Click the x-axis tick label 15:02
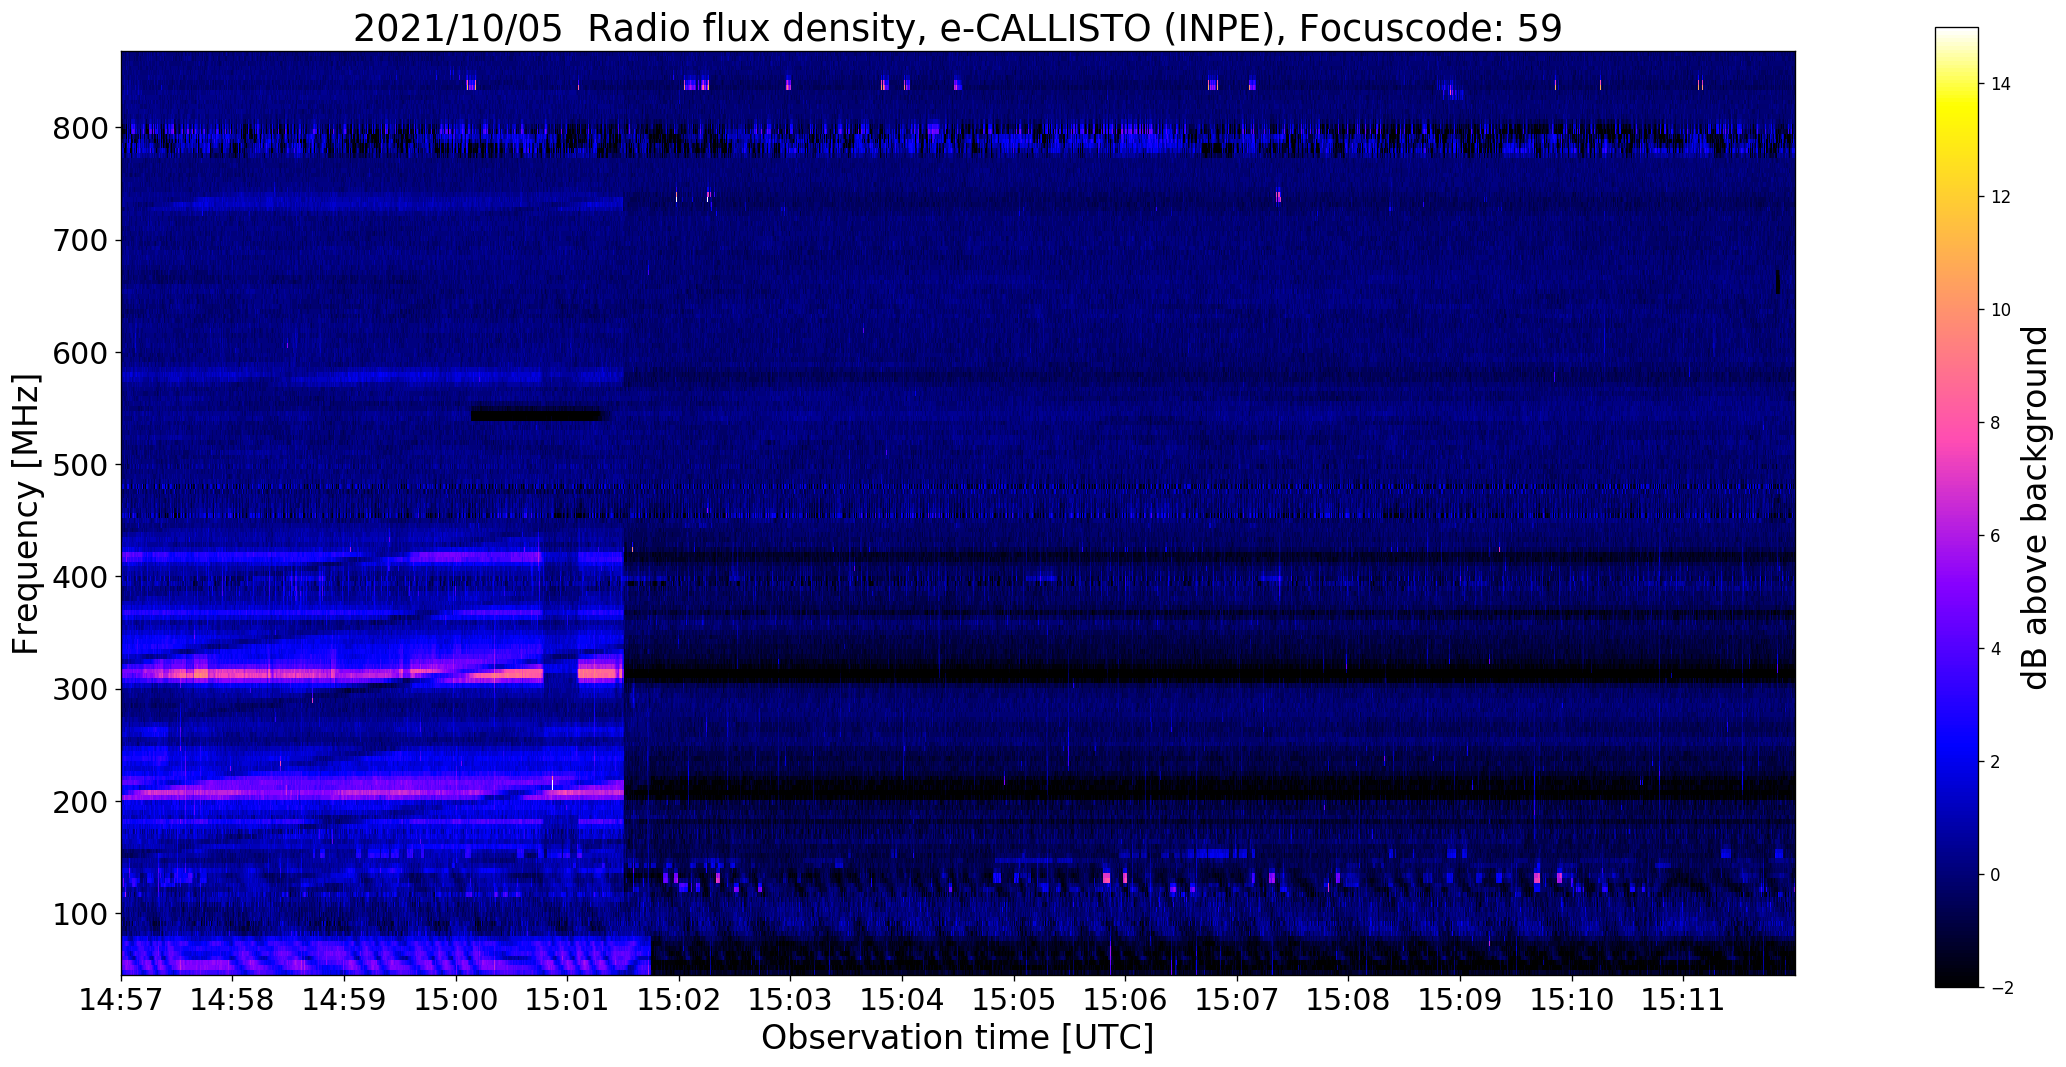2066x1067 pixels. coord(679,1000)
